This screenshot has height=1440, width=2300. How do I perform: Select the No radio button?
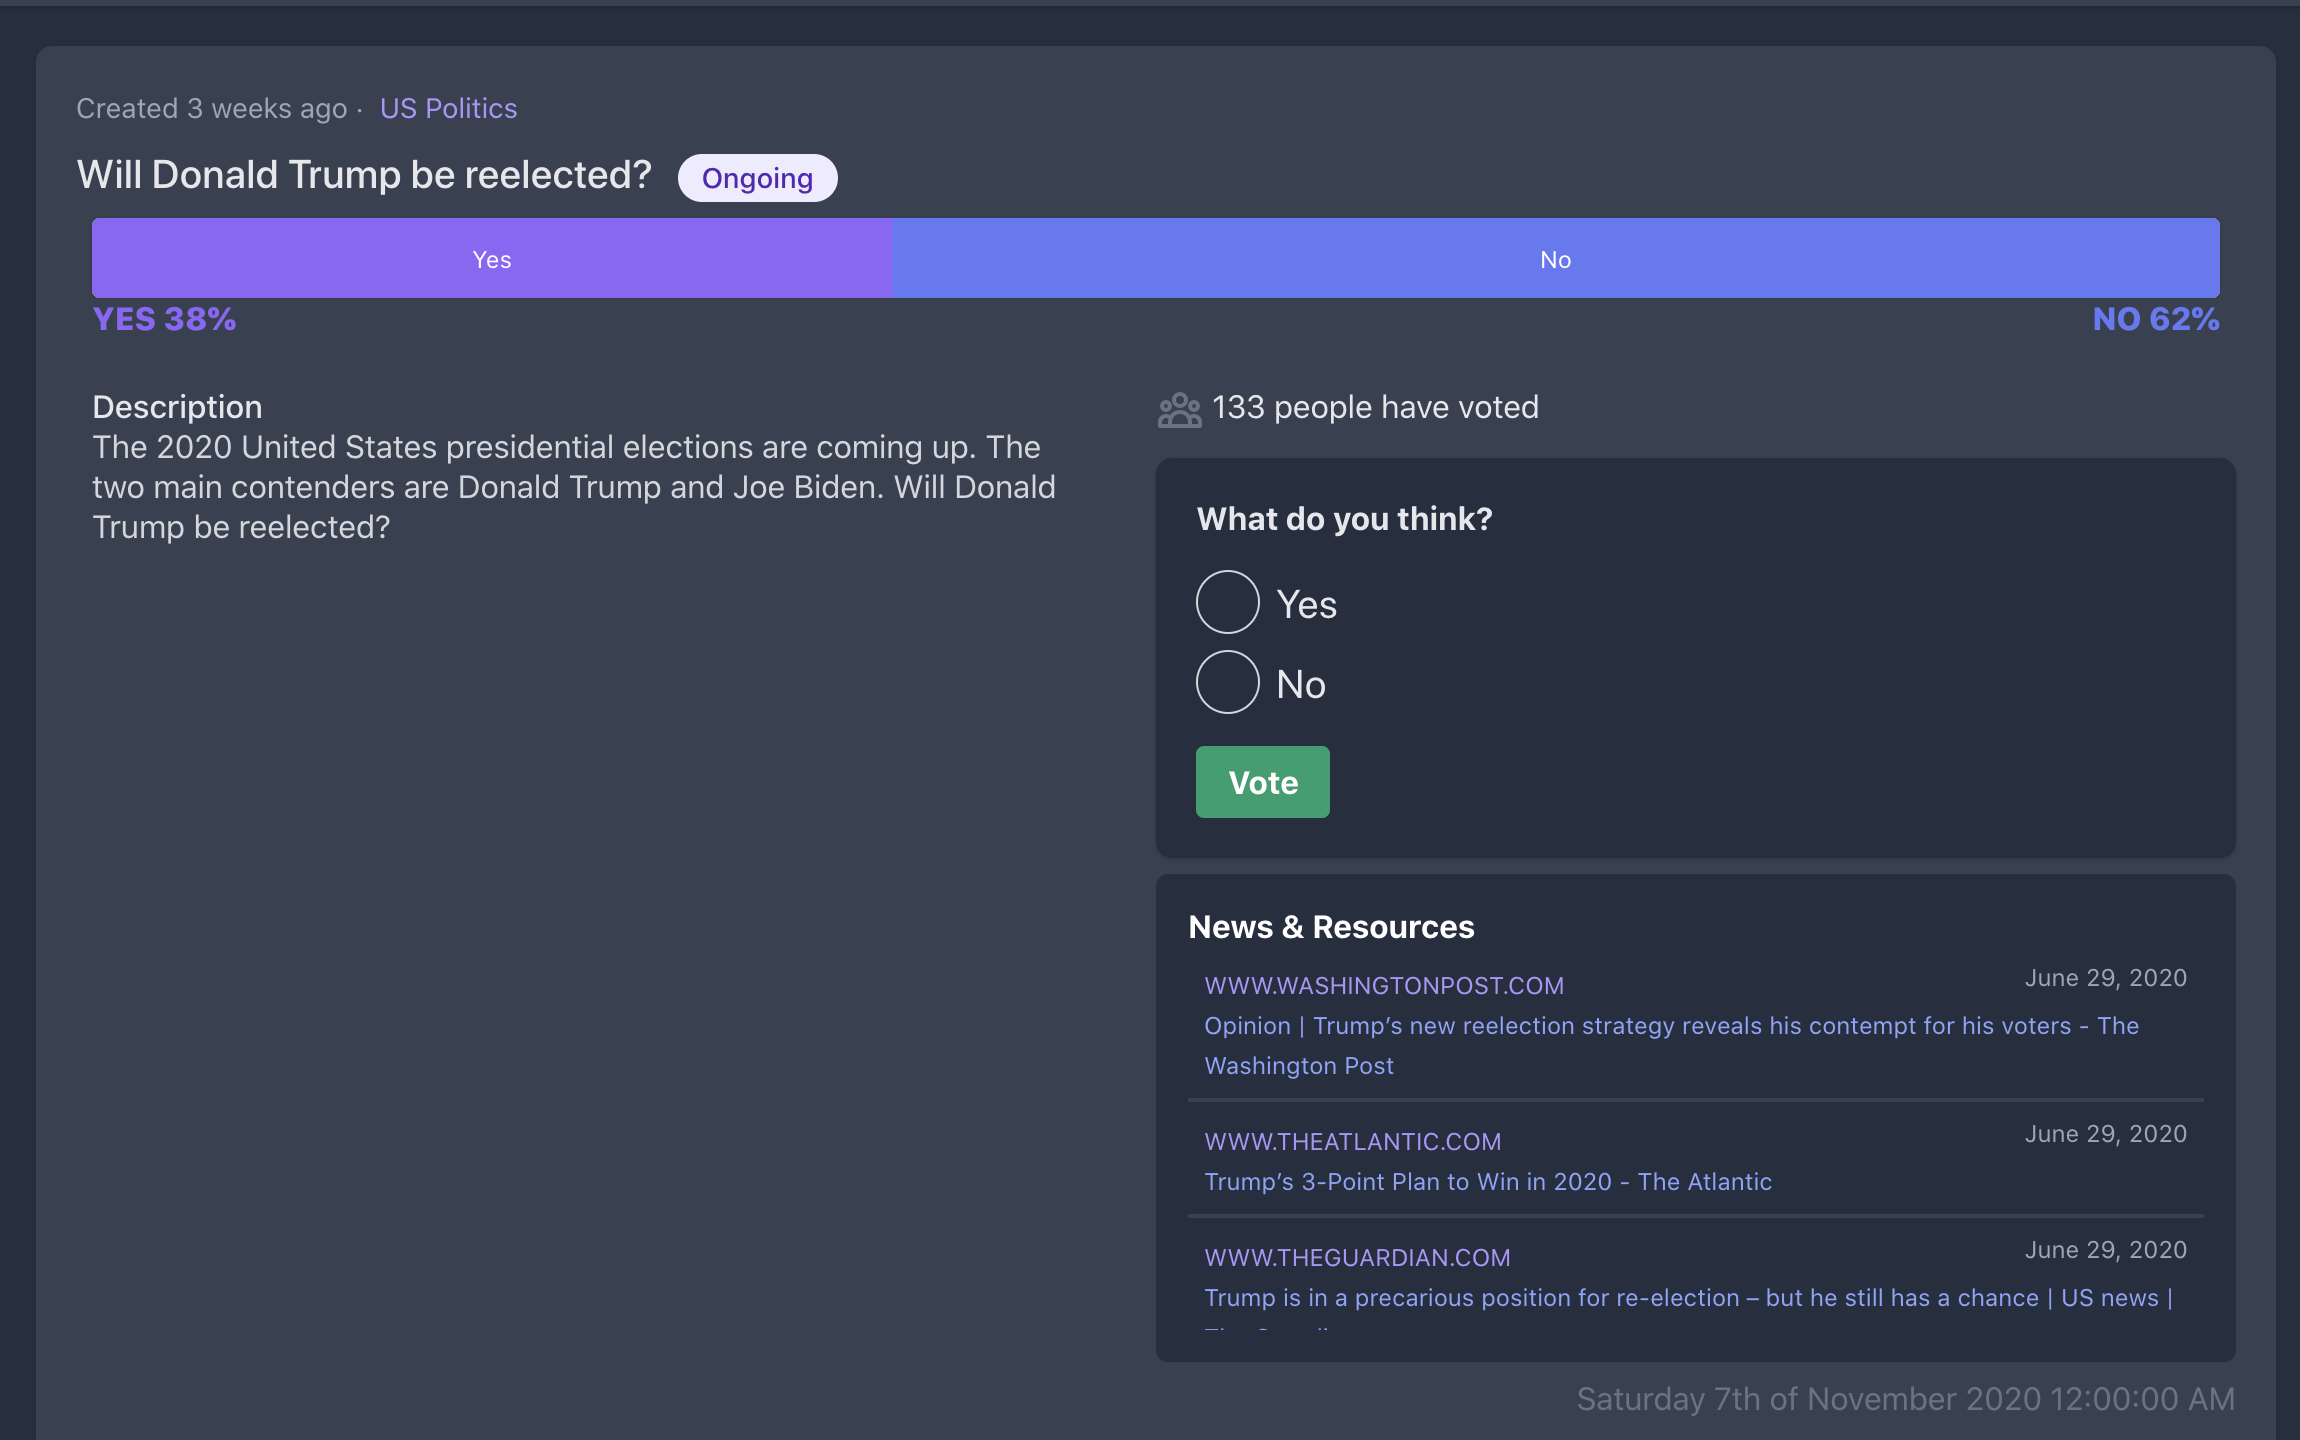tap(1227, 682)
